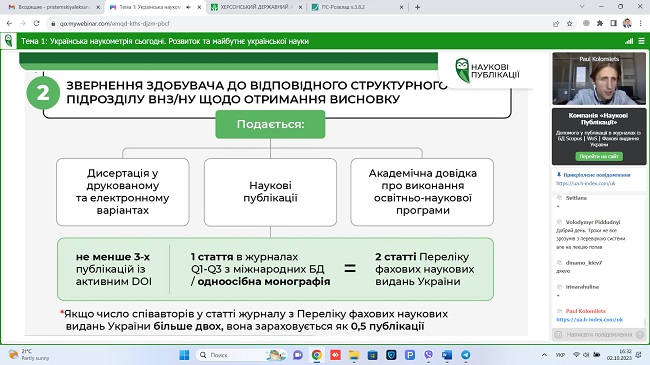This screenshot has width=650, height=365.
Task: Click the share page icon in address bar
Action: tap(556, 24)
